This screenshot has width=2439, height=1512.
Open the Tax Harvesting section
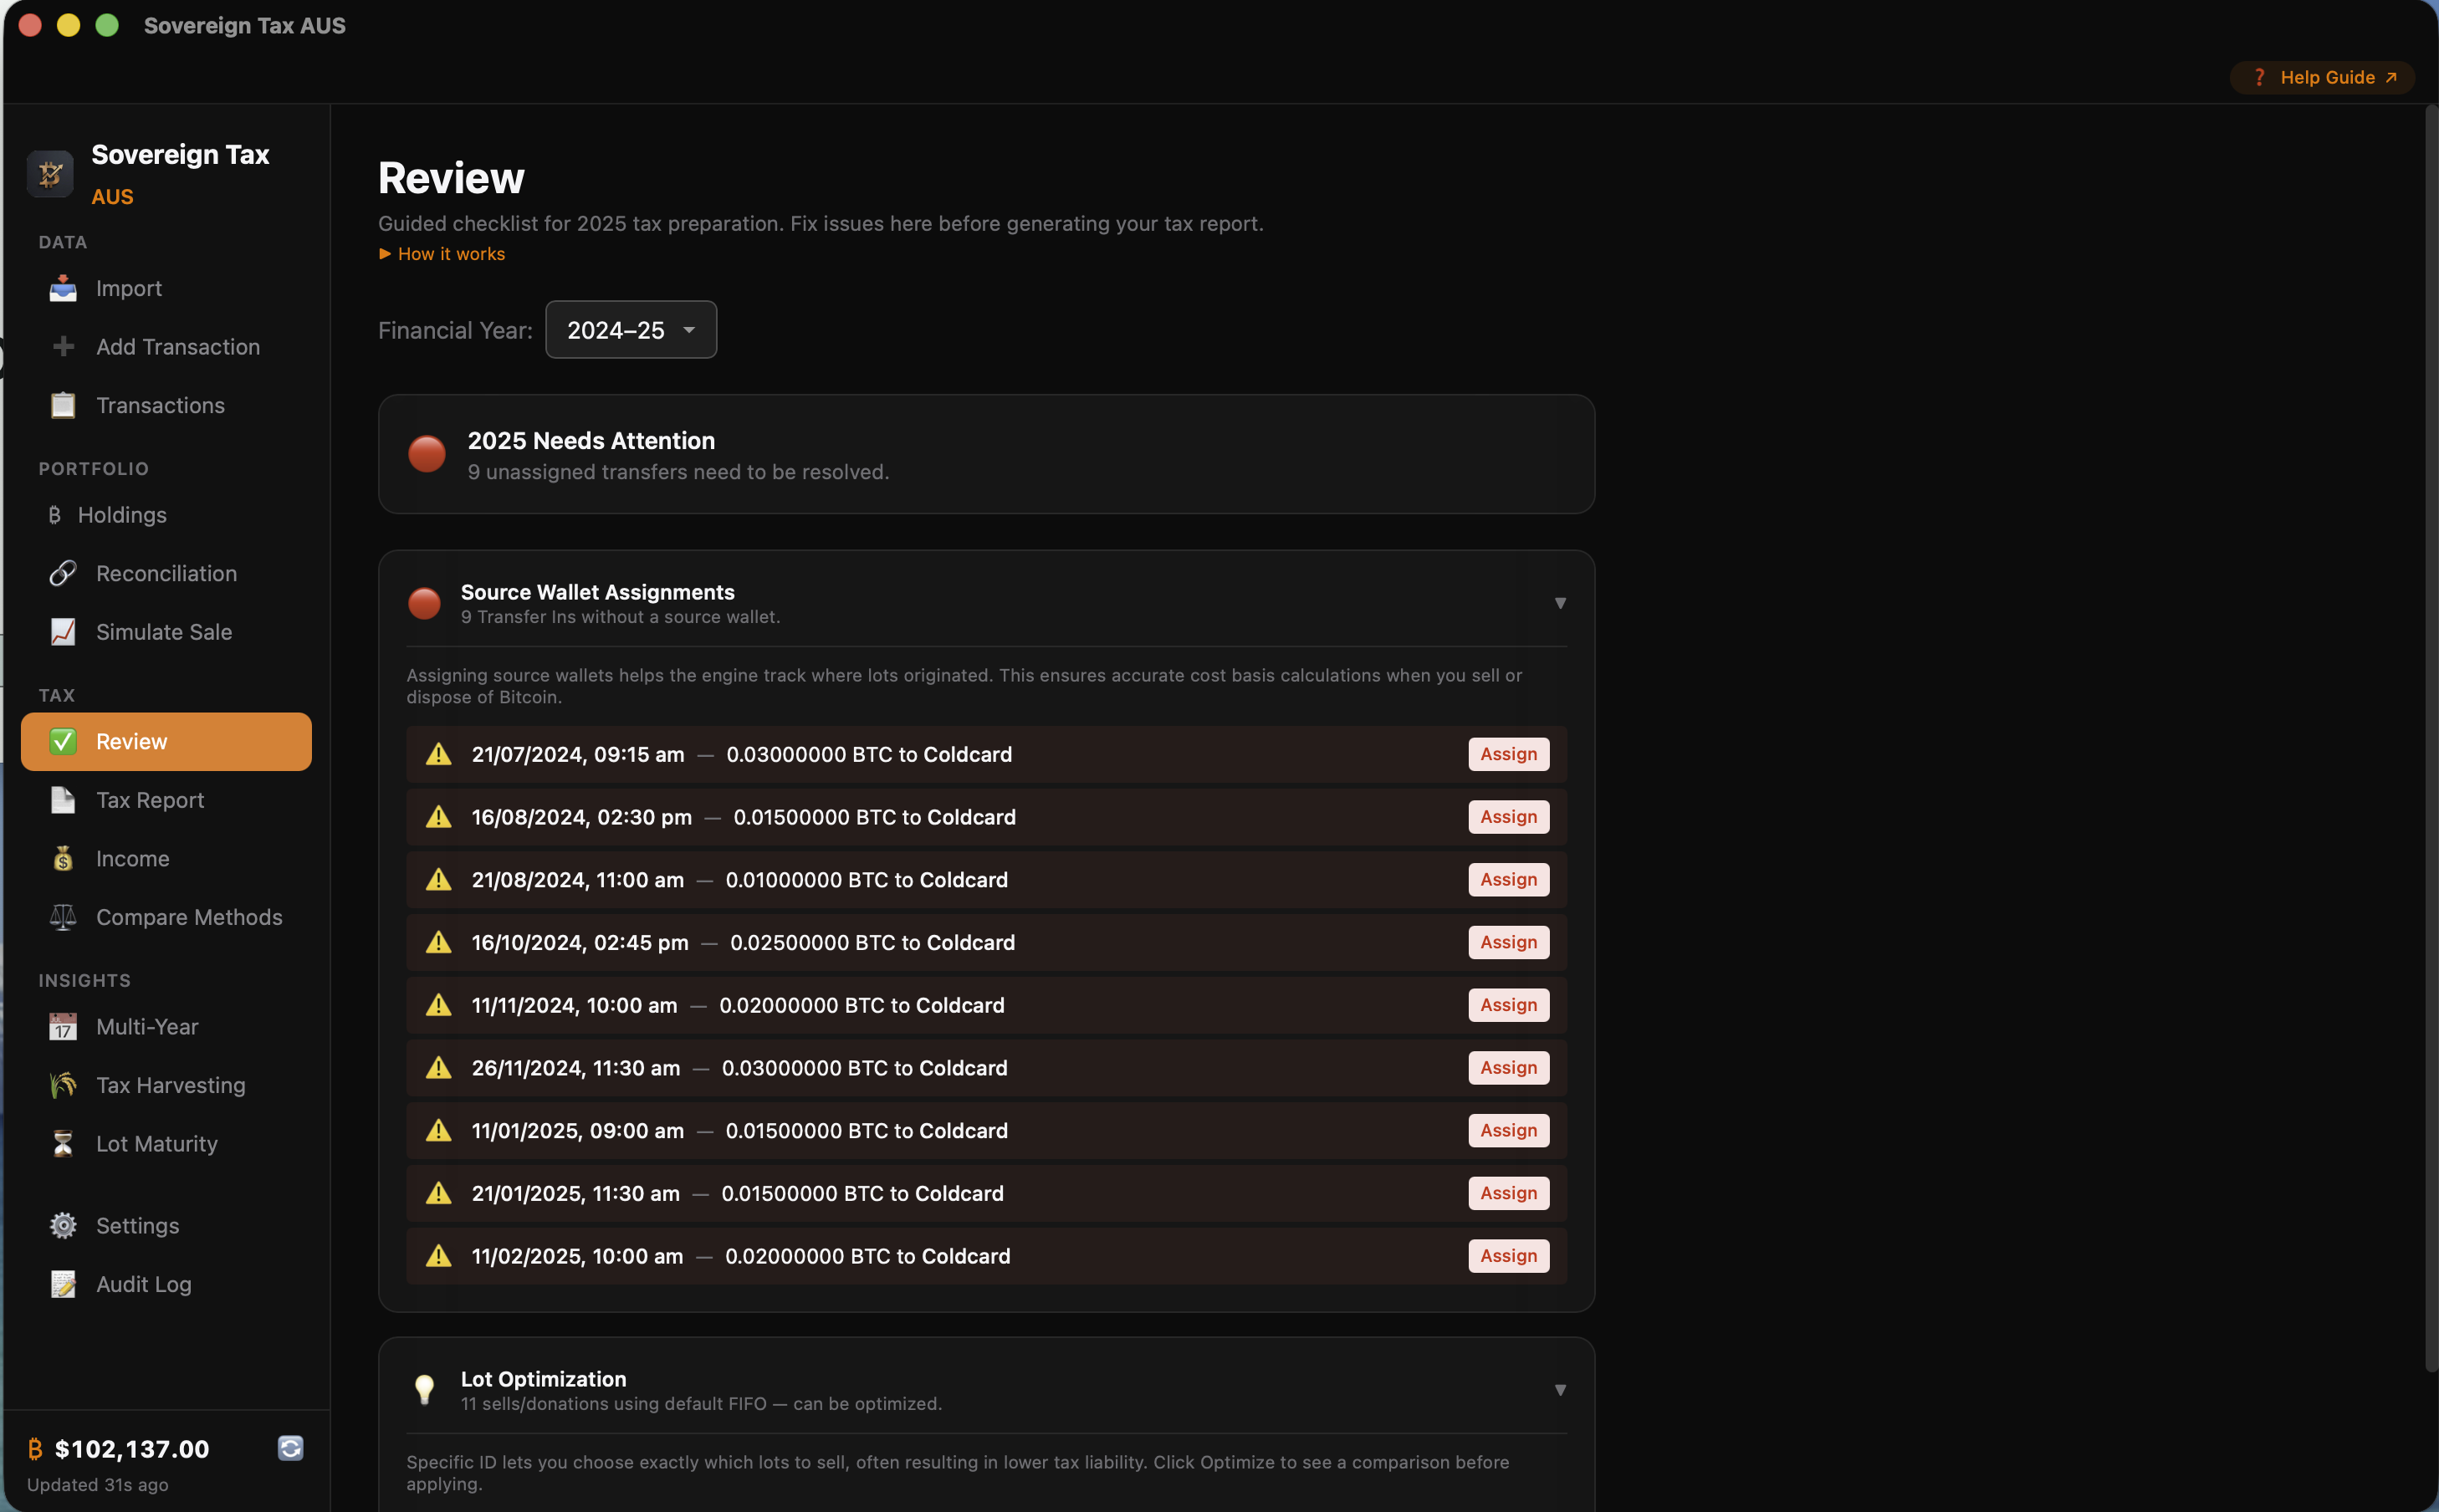170,1085
